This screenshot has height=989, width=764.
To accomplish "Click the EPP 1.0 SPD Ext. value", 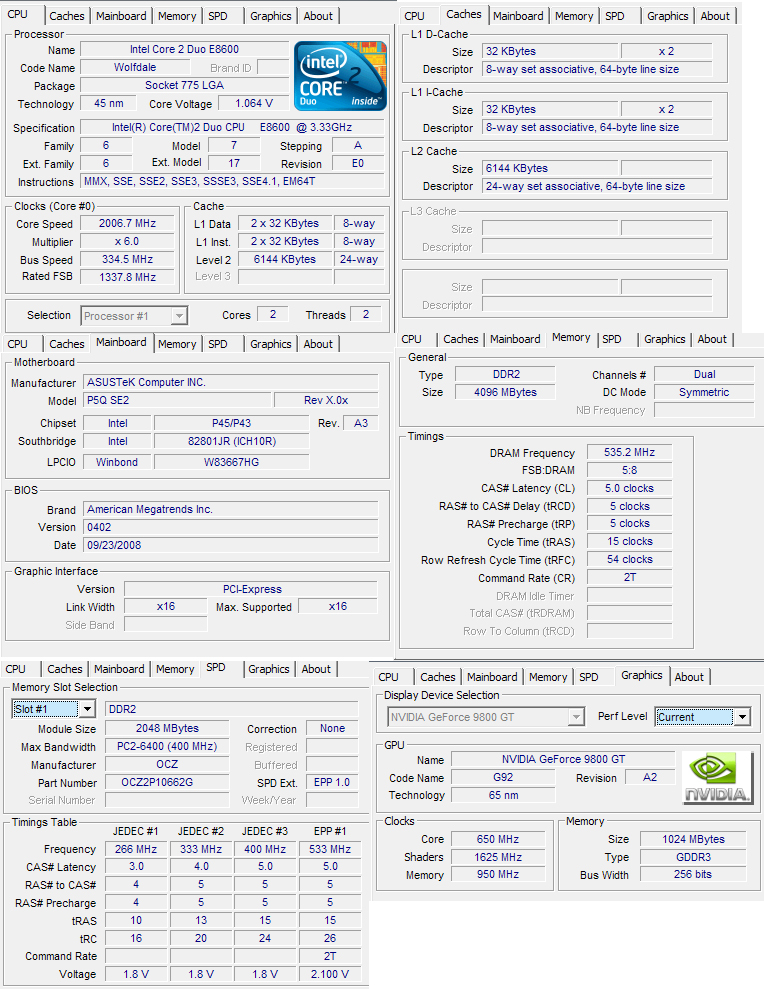I will point(332,782).
